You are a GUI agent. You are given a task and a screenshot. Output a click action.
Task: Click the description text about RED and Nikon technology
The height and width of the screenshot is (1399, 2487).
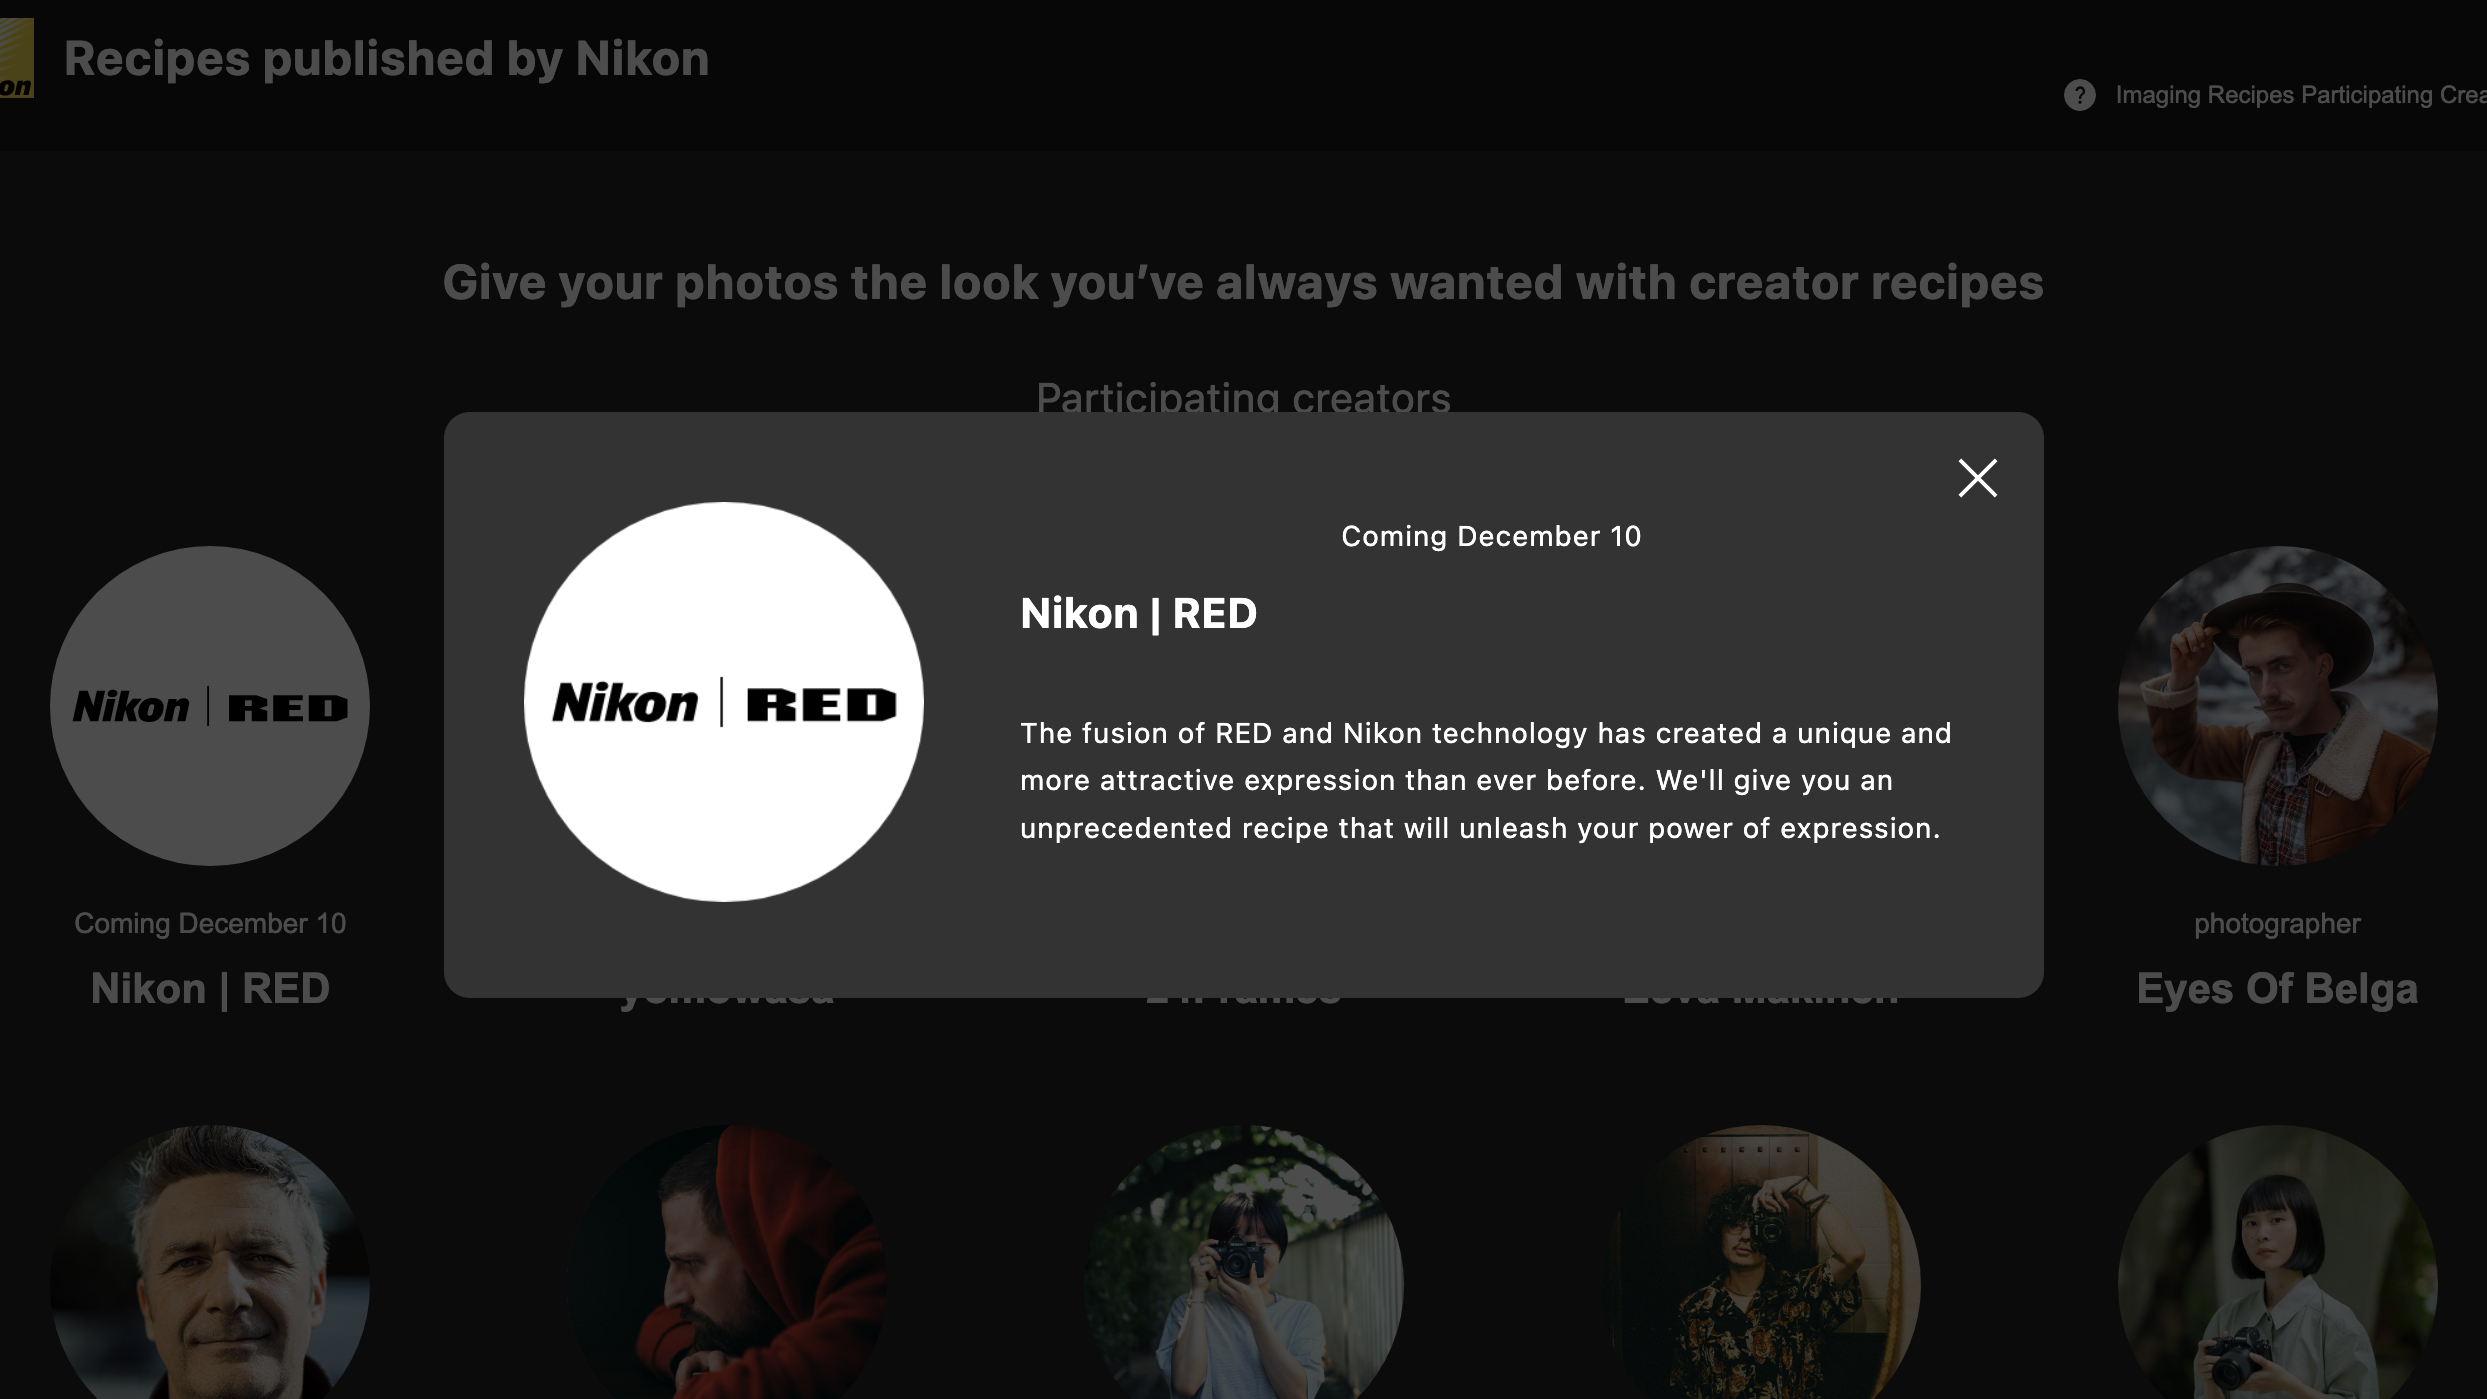pyautogui.click(x=1484, y=780)
